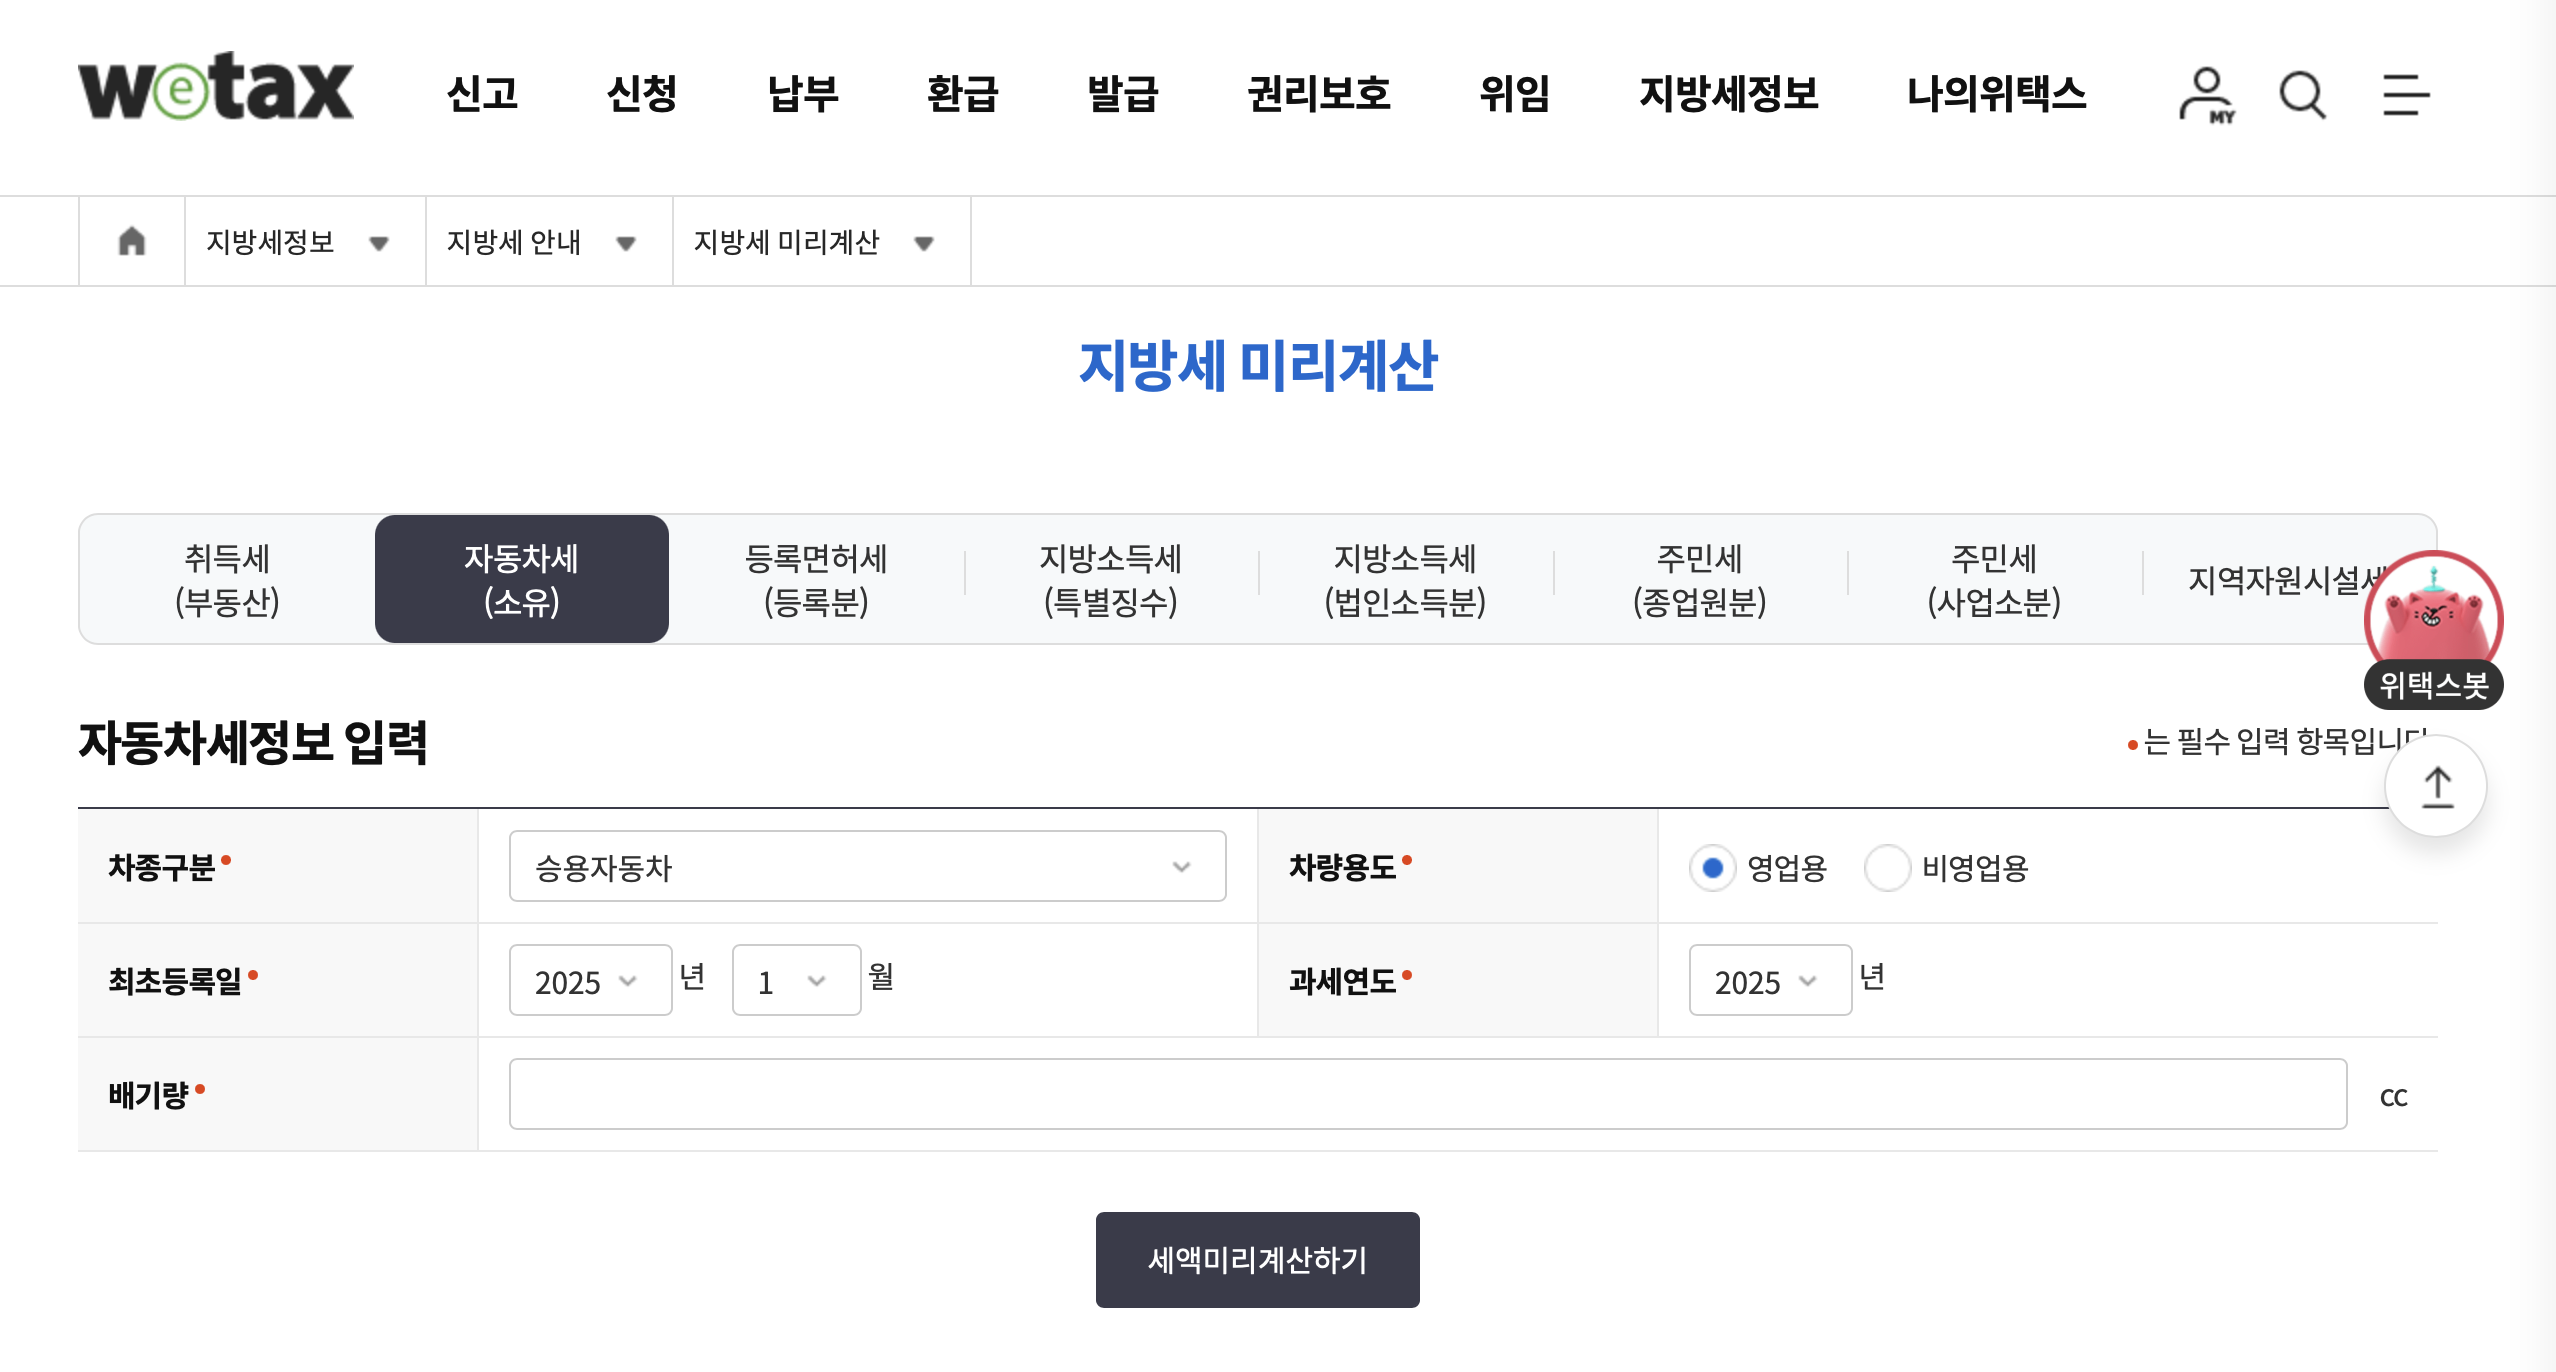Click the wetax logo
The width and height of the screenshot is (2556, 1372).
click(216, 88)
